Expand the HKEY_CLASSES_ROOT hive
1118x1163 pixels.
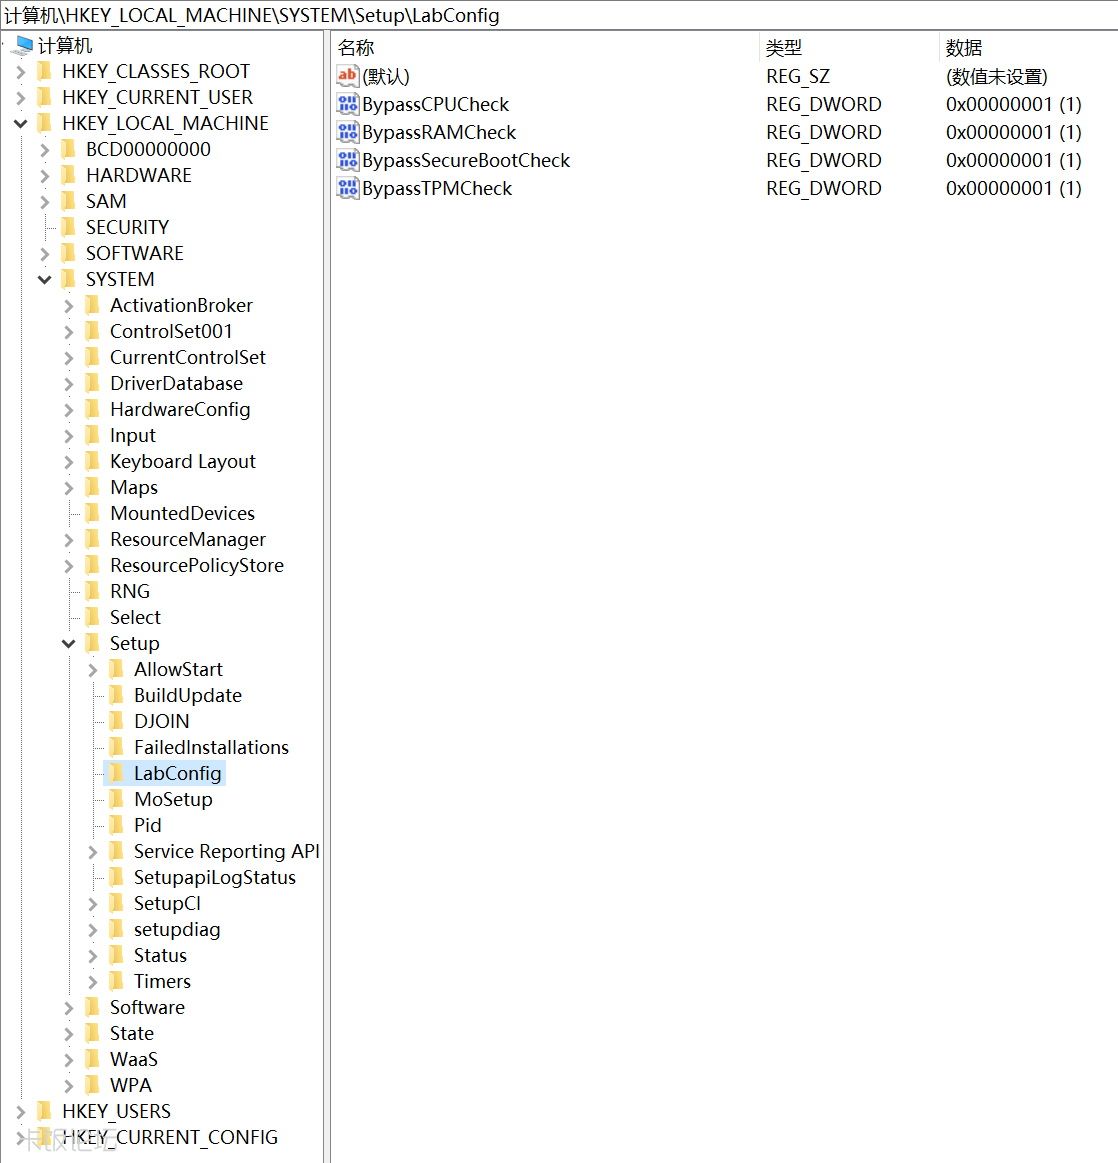[x=20, y=72]
